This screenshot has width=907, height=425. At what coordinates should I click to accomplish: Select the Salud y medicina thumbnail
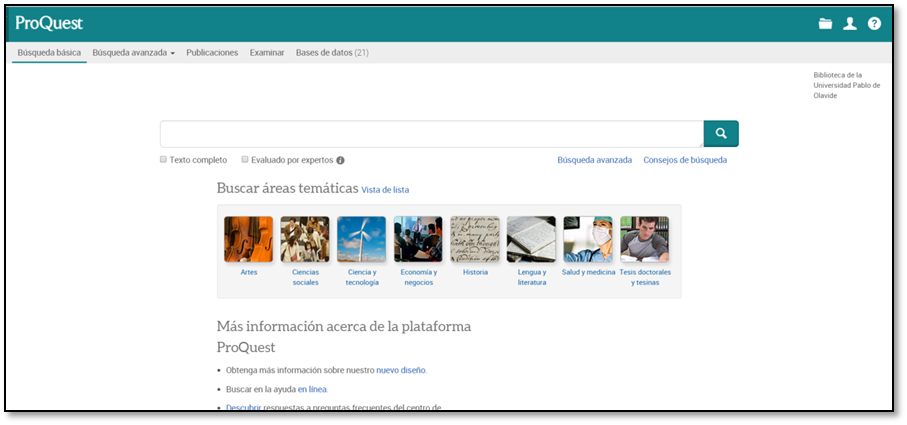588,239
